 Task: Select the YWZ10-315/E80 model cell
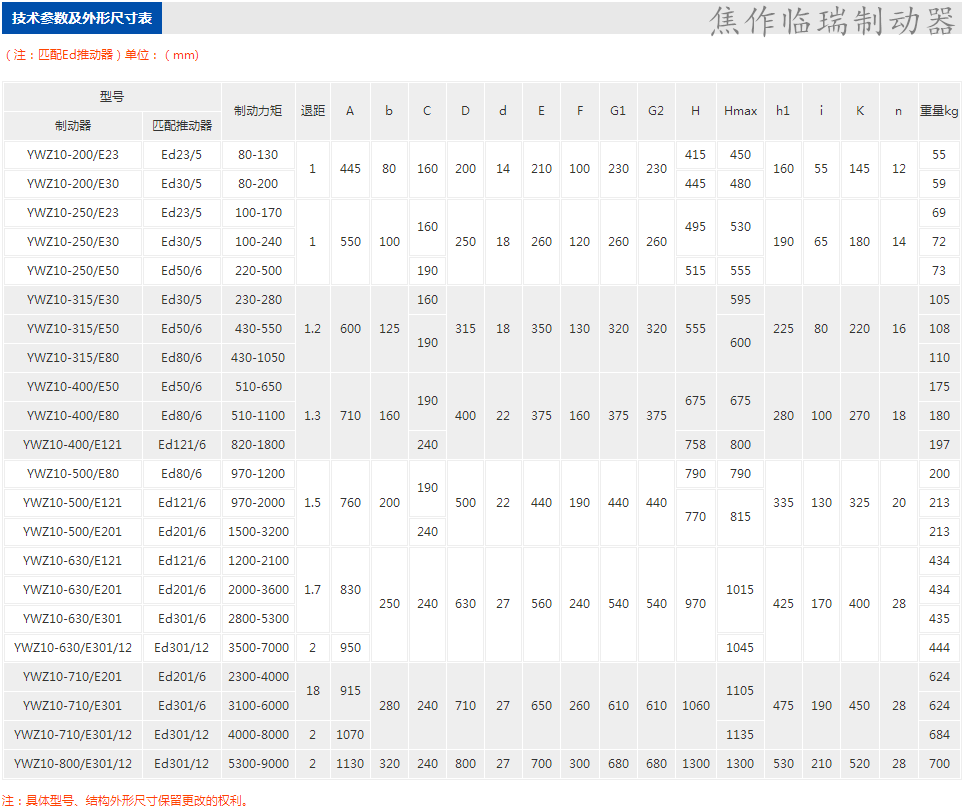pos(73,358)
